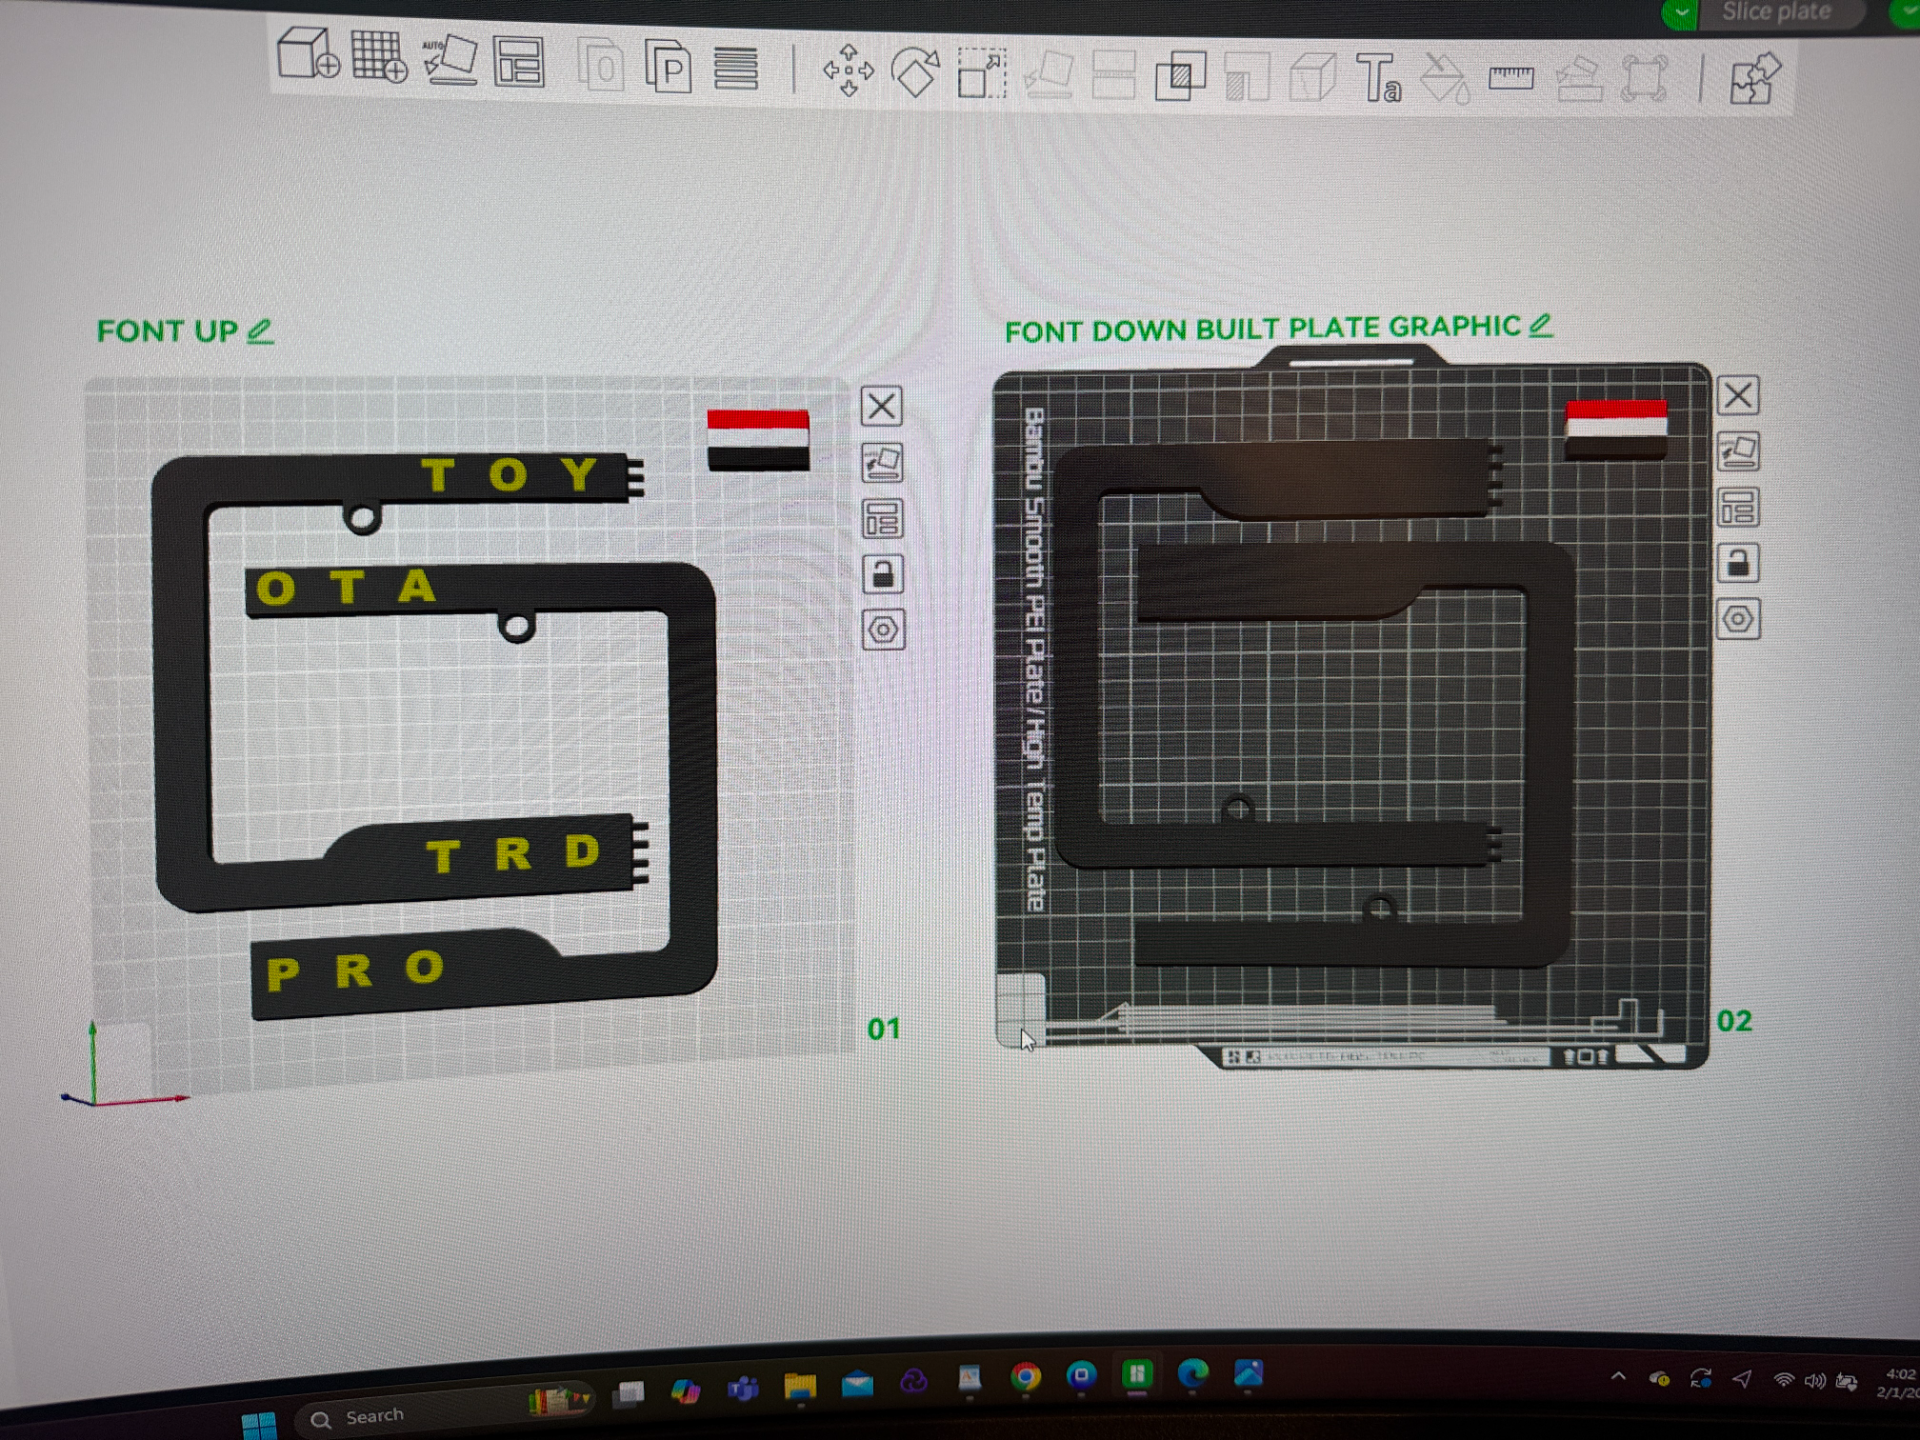This screenshot has width=1920, height=1440.
Task: Open the Assembly view puzzle icon
Action: (x=1755, y=78)
